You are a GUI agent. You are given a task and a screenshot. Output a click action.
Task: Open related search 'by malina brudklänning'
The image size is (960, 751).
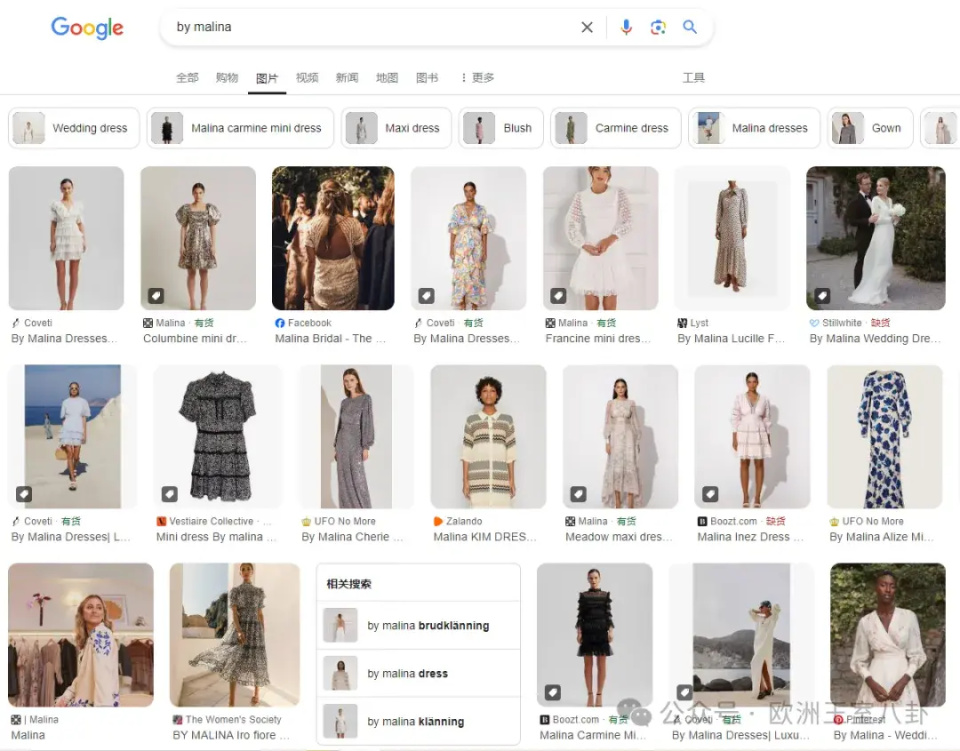(x=419, y=626)
